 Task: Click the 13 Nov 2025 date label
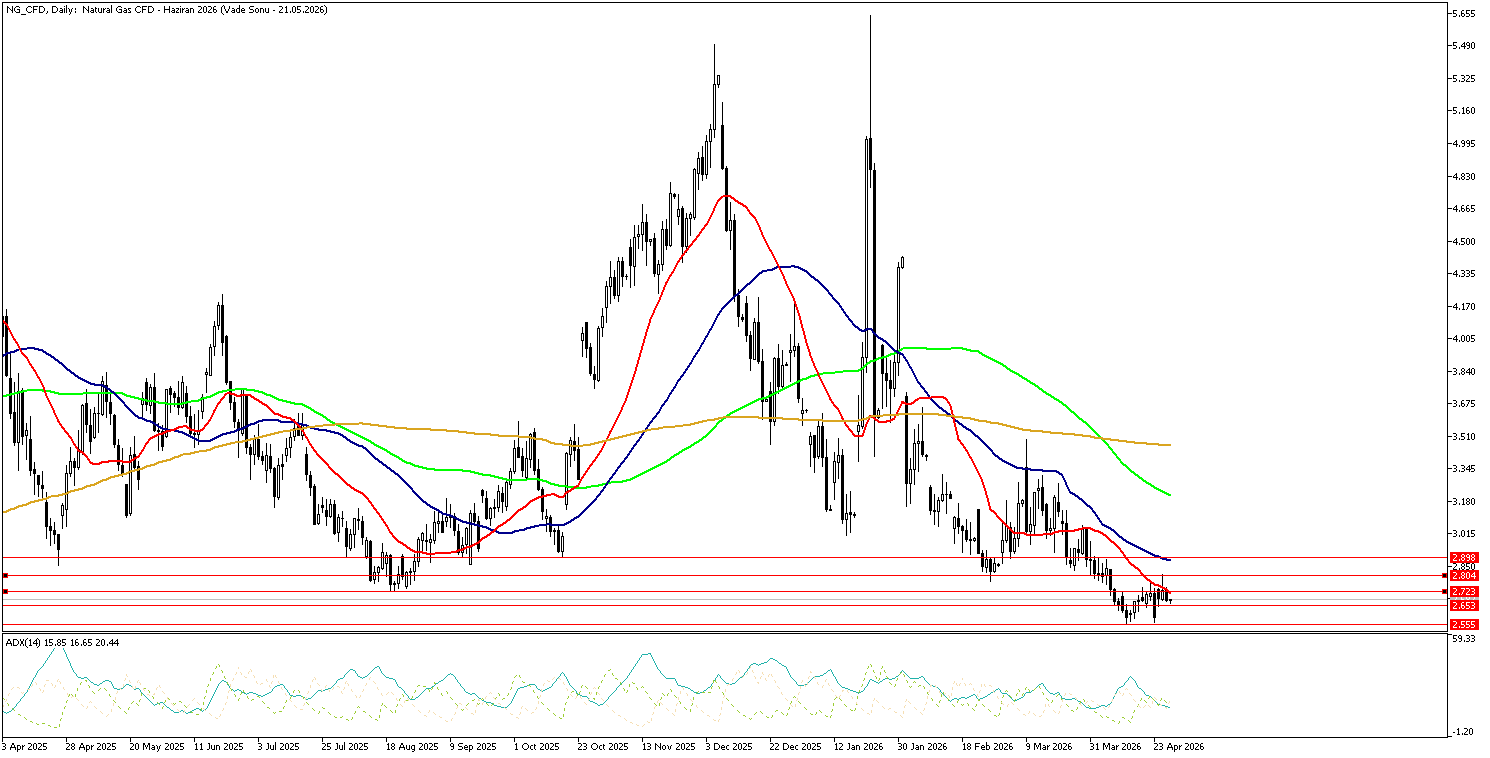coord(667,746)
